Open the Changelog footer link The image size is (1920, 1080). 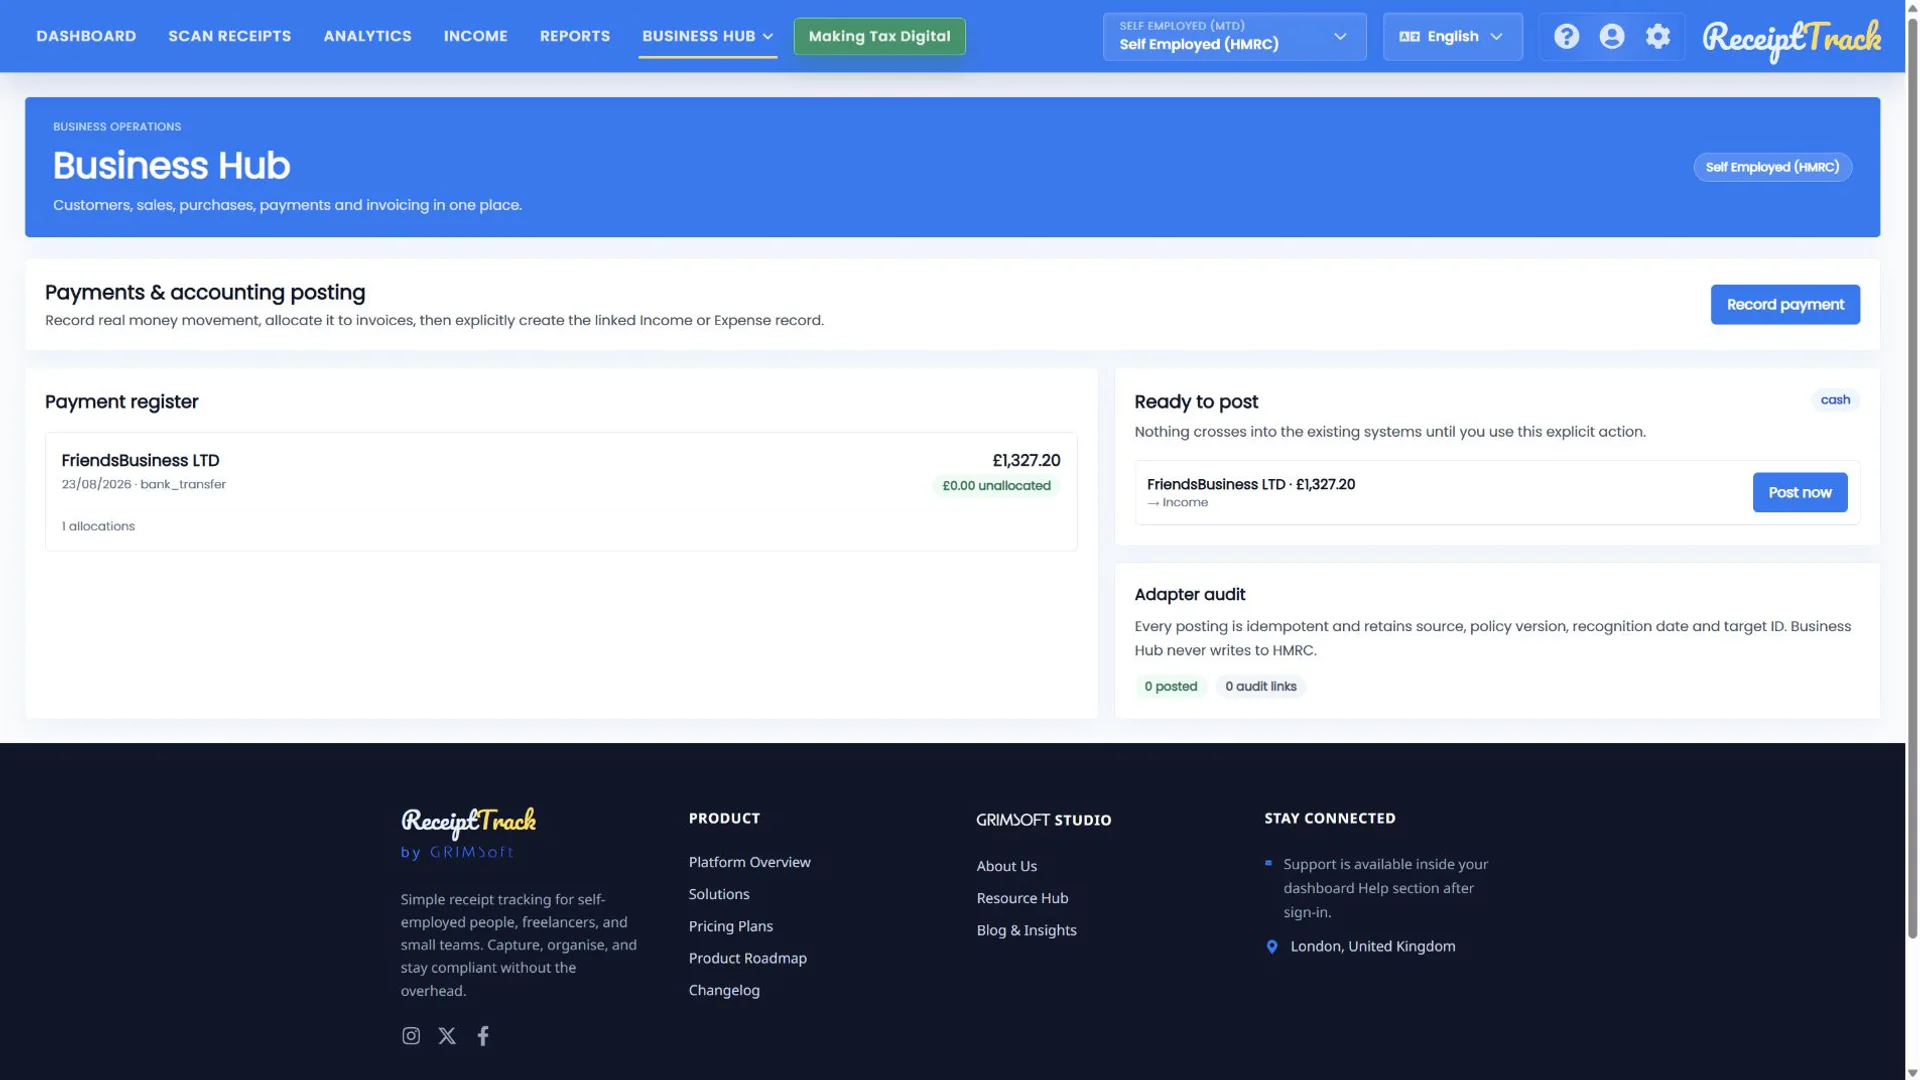pyautogui.click(x=724, y=990)
